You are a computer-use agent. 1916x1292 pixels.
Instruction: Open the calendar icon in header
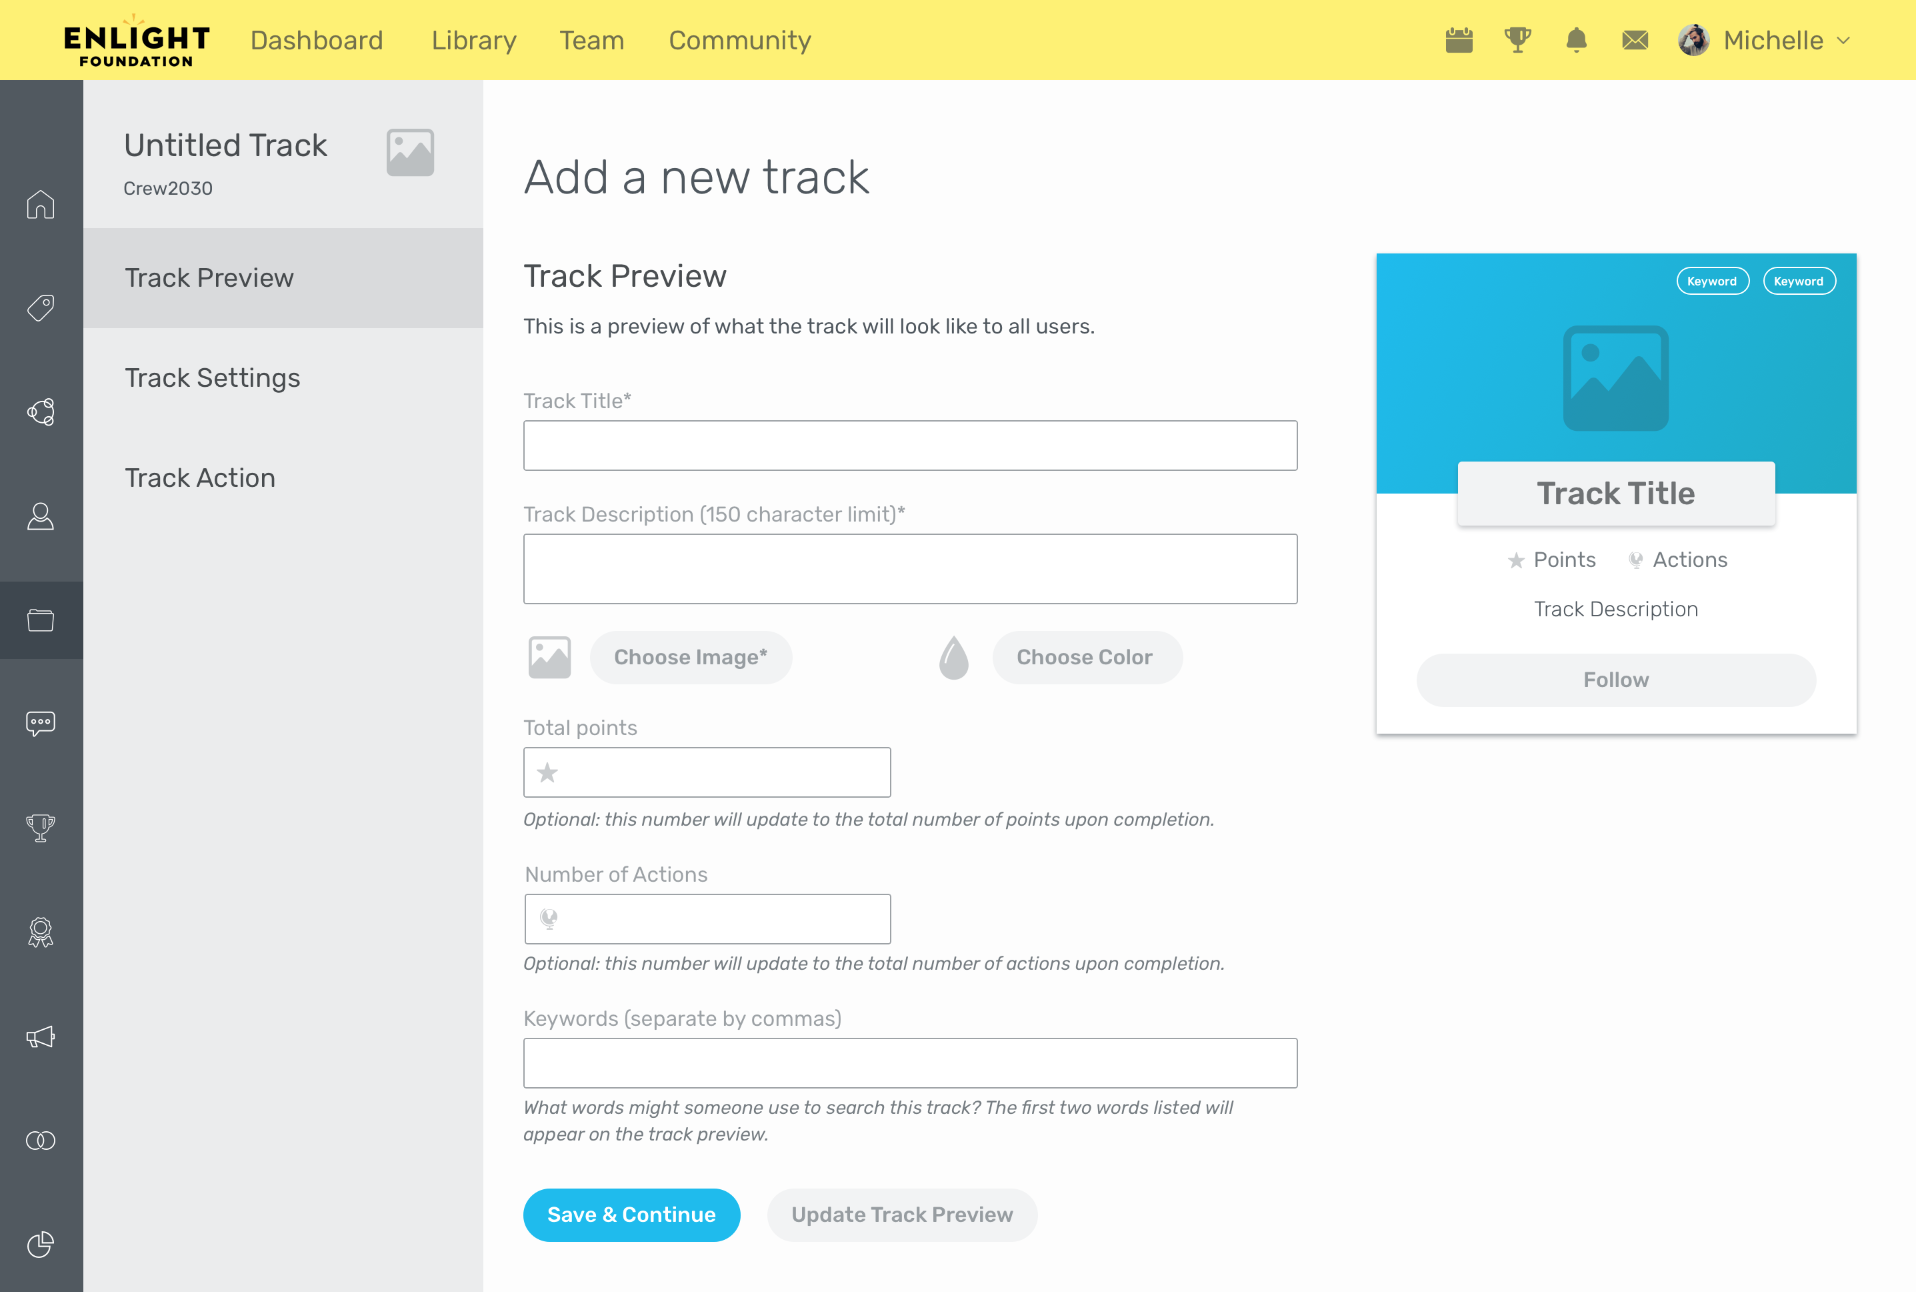pos(1459,40)
